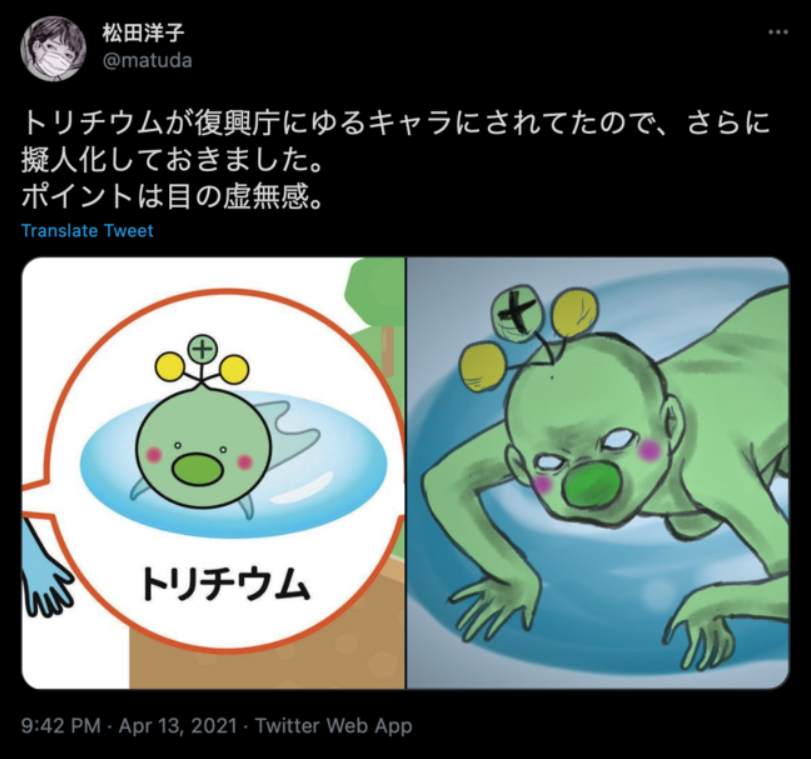The height and width of the screenshot is (759, 811).
Task: Click the @matuda handle
Action: pos(147,61)
